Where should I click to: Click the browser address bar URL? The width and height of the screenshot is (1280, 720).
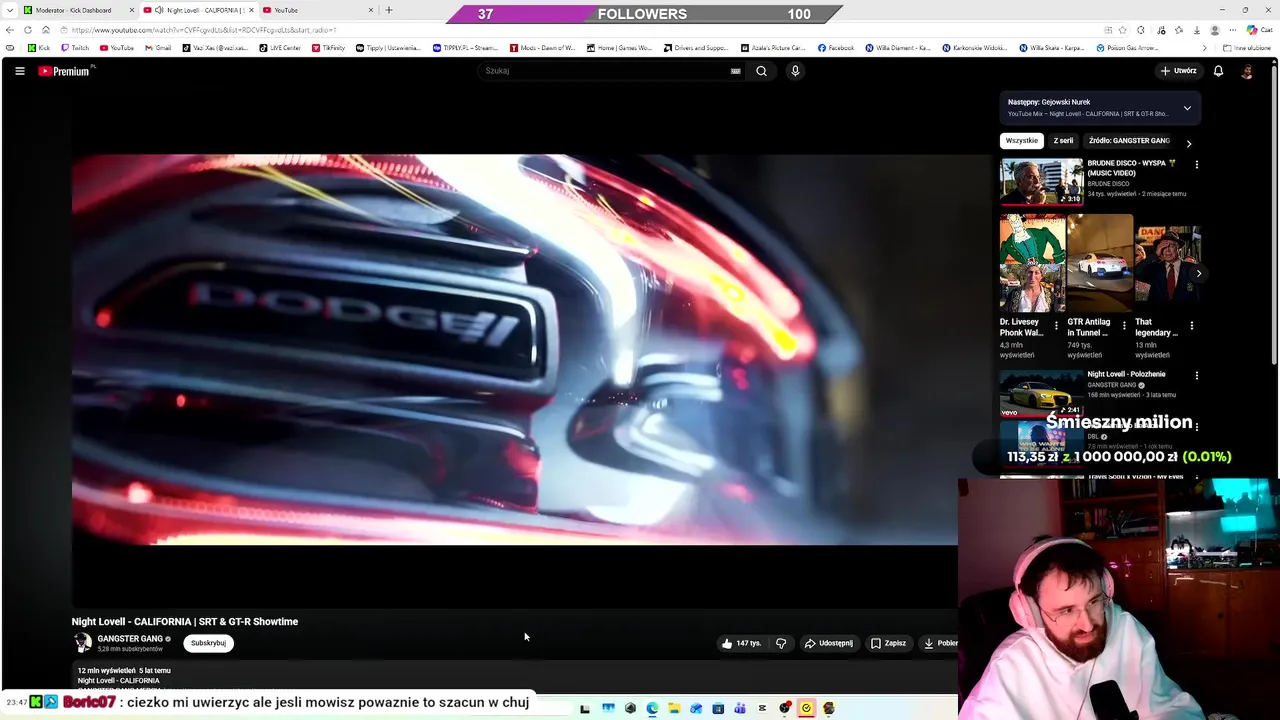click(x=204, y=30)
